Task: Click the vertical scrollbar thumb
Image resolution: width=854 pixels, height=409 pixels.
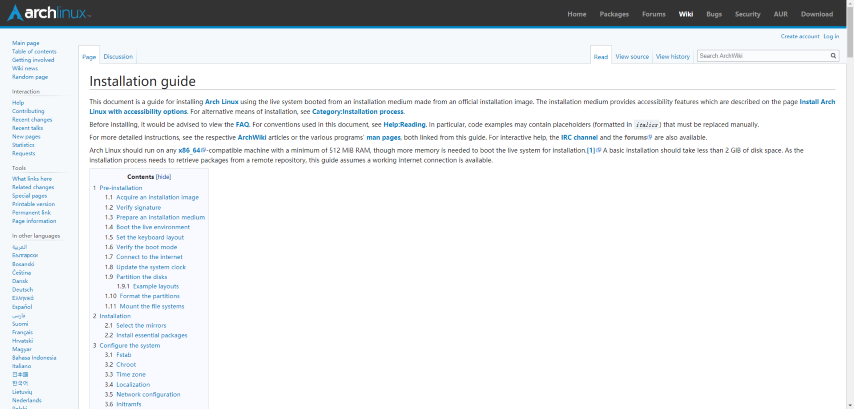Action: (850, 33)
